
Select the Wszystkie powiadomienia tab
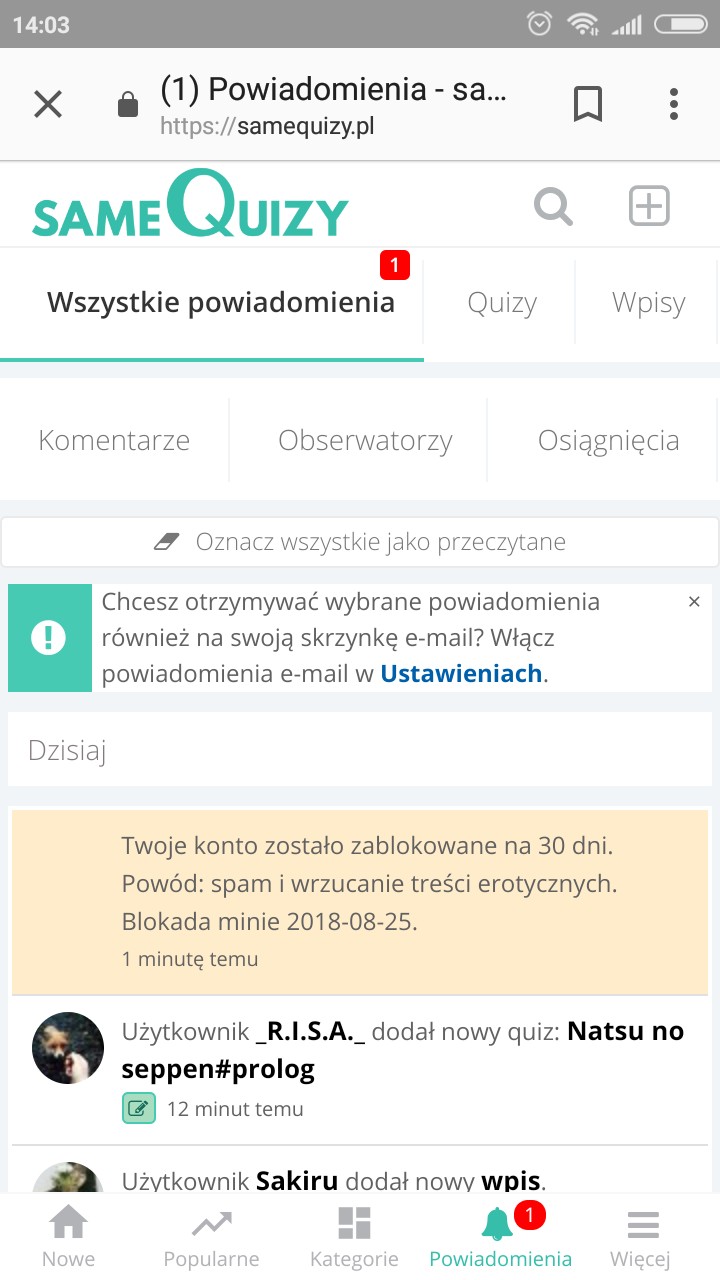[x=221, y=302]
